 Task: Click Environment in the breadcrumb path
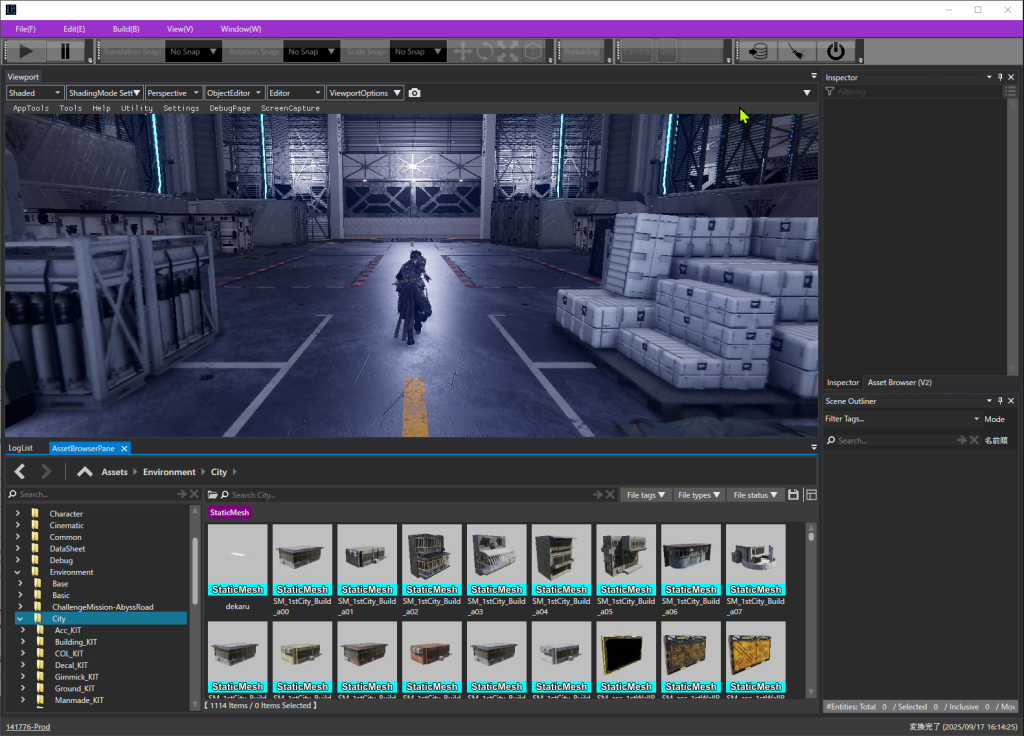pos(169,472)
